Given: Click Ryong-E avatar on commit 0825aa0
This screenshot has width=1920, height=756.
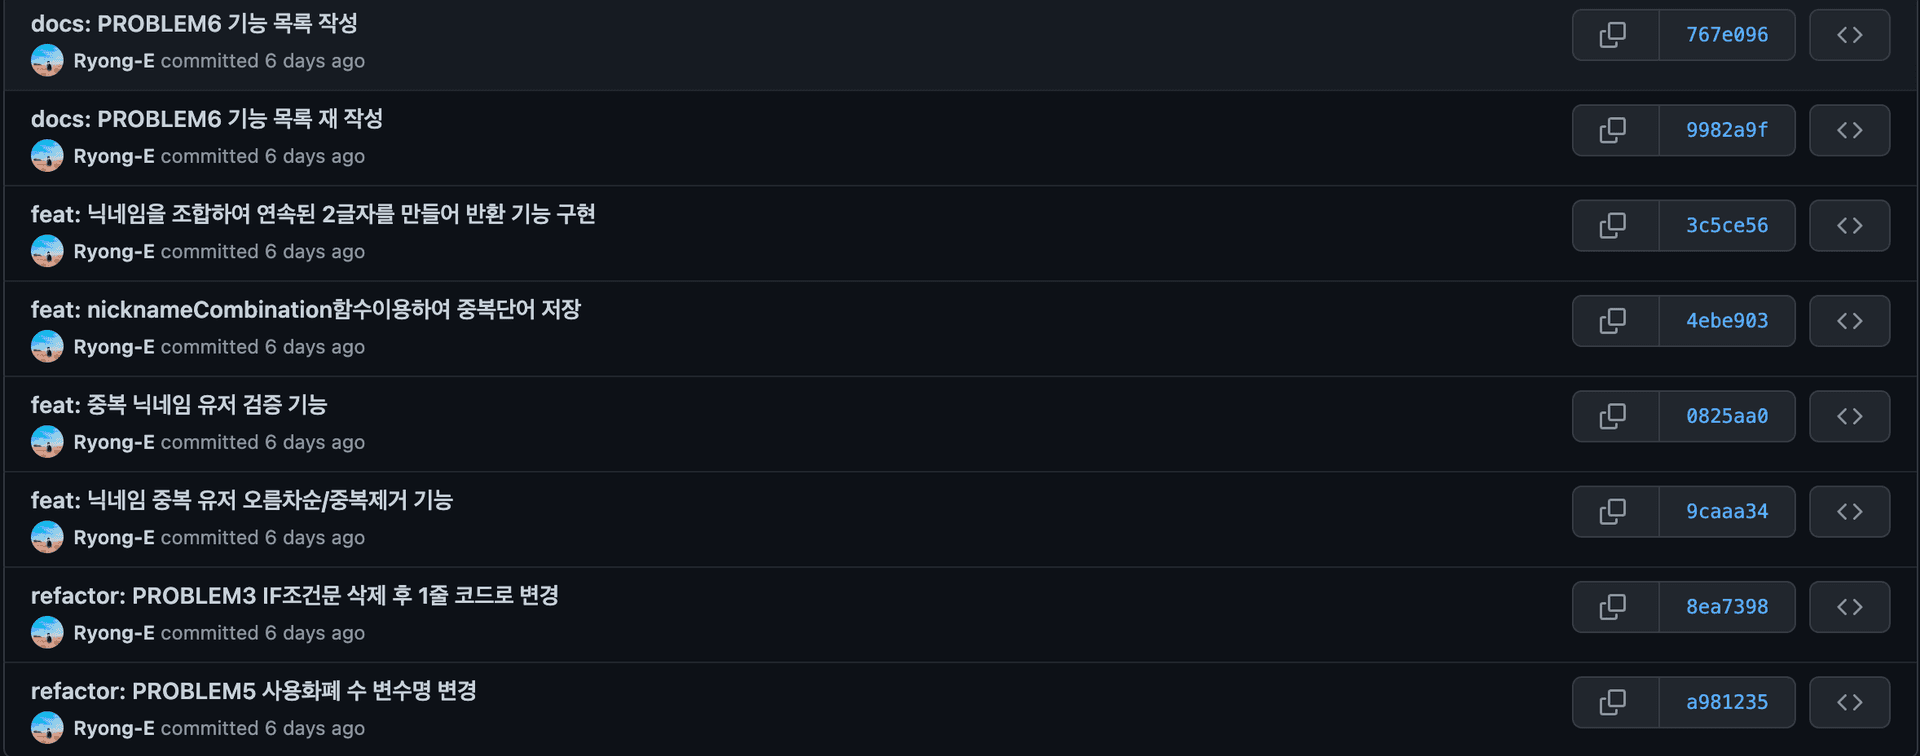Looking at the screenshot, I should pos(47,442).
